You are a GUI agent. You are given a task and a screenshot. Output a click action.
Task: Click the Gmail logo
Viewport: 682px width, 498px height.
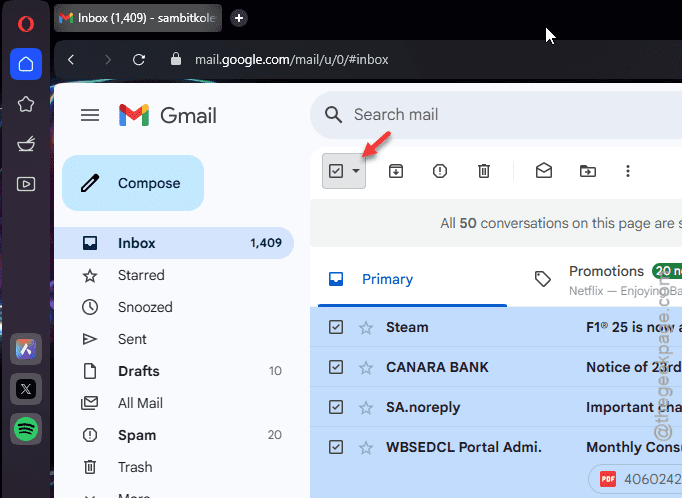coord(167,115)
